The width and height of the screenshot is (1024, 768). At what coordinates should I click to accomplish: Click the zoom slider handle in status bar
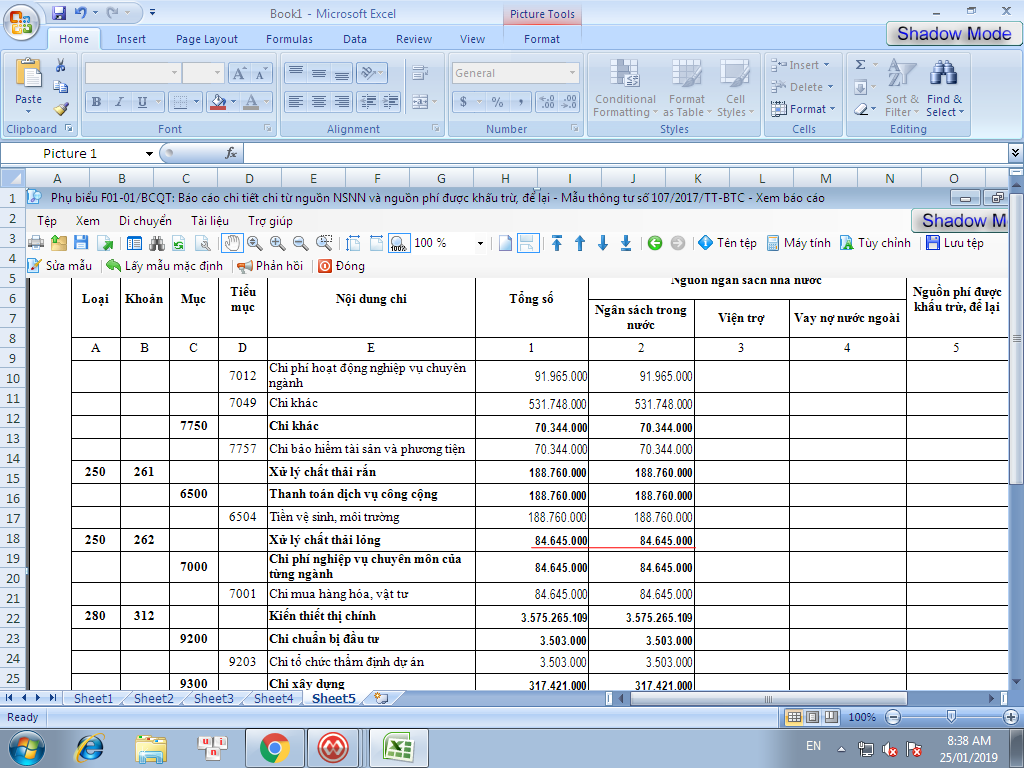pos(951,718)
